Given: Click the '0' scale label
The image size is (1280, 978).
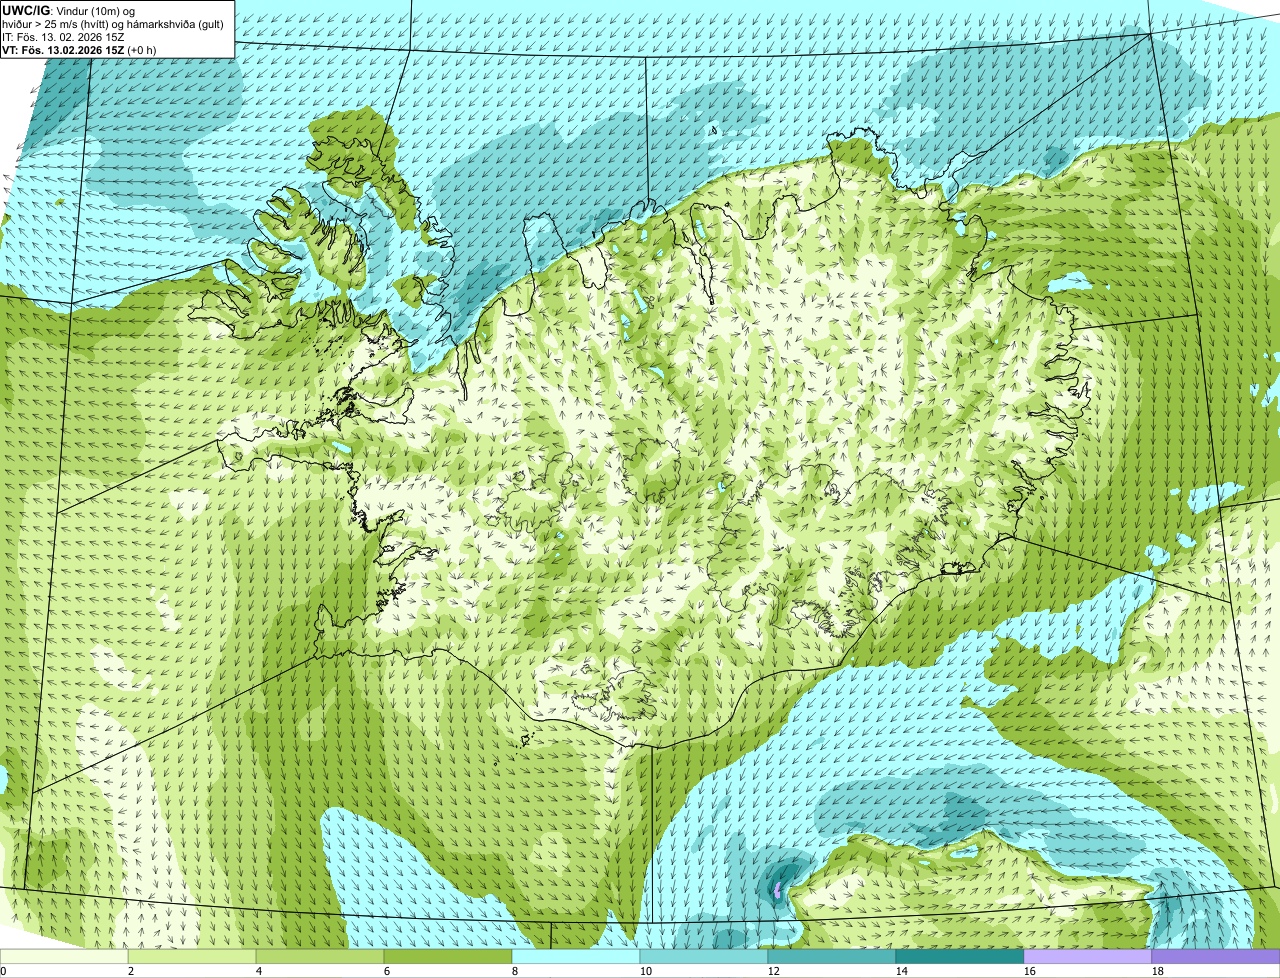Looking at the screenshot, I should click(x=3, y=971).
